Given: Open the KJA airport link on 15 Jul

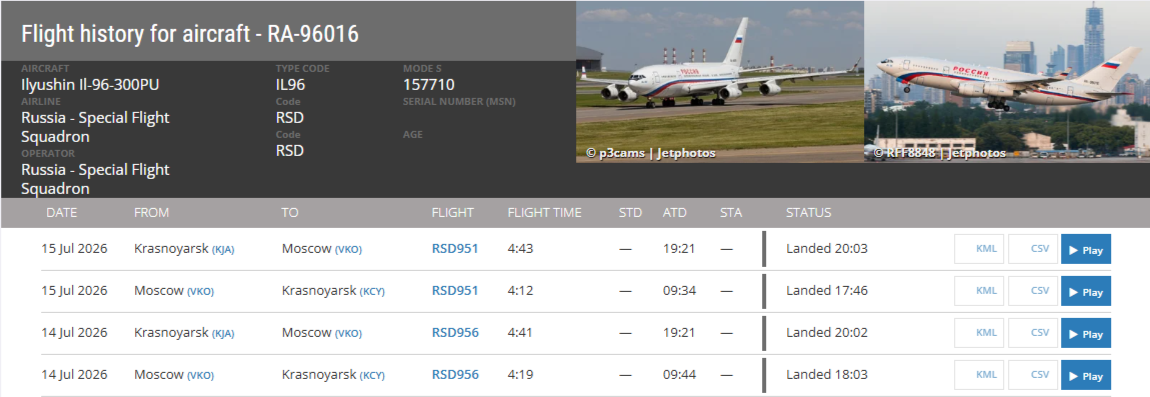Looking at the screenshot, I should (223, 250).
